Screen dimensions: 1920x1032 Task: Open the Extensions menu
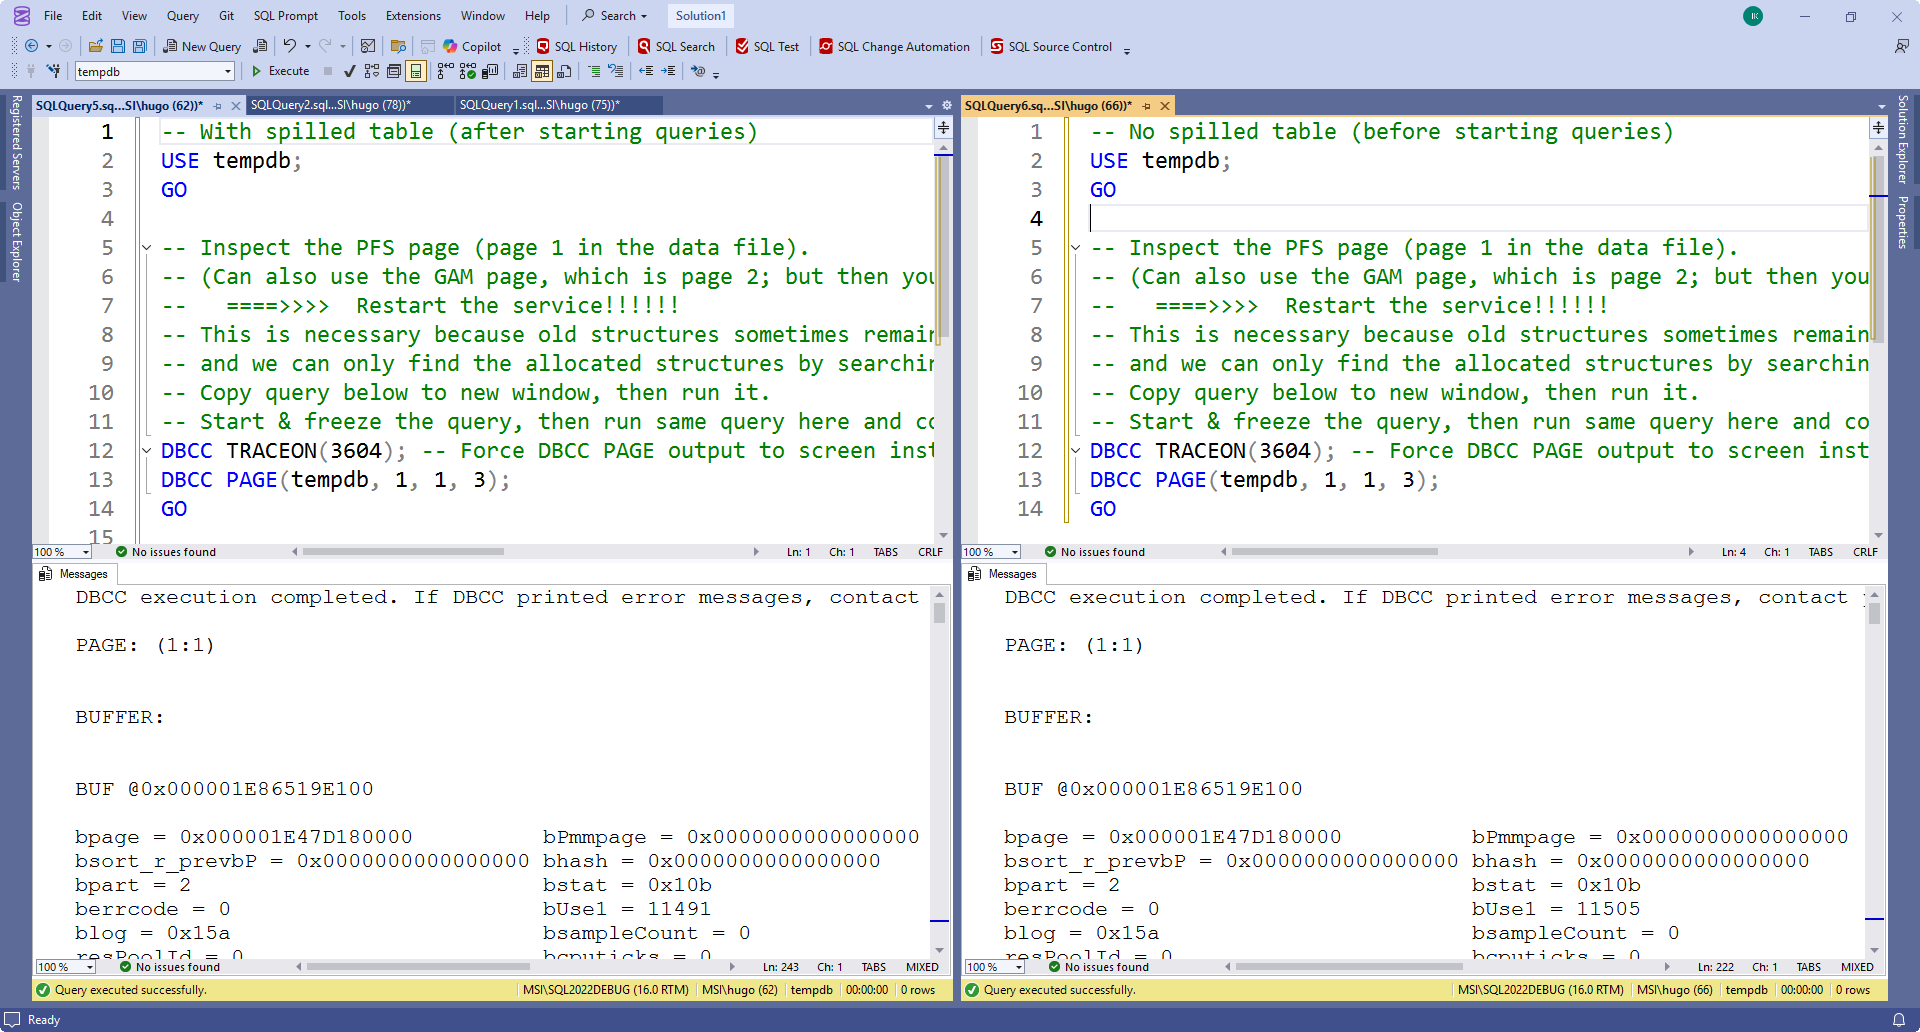click(413, 15)
